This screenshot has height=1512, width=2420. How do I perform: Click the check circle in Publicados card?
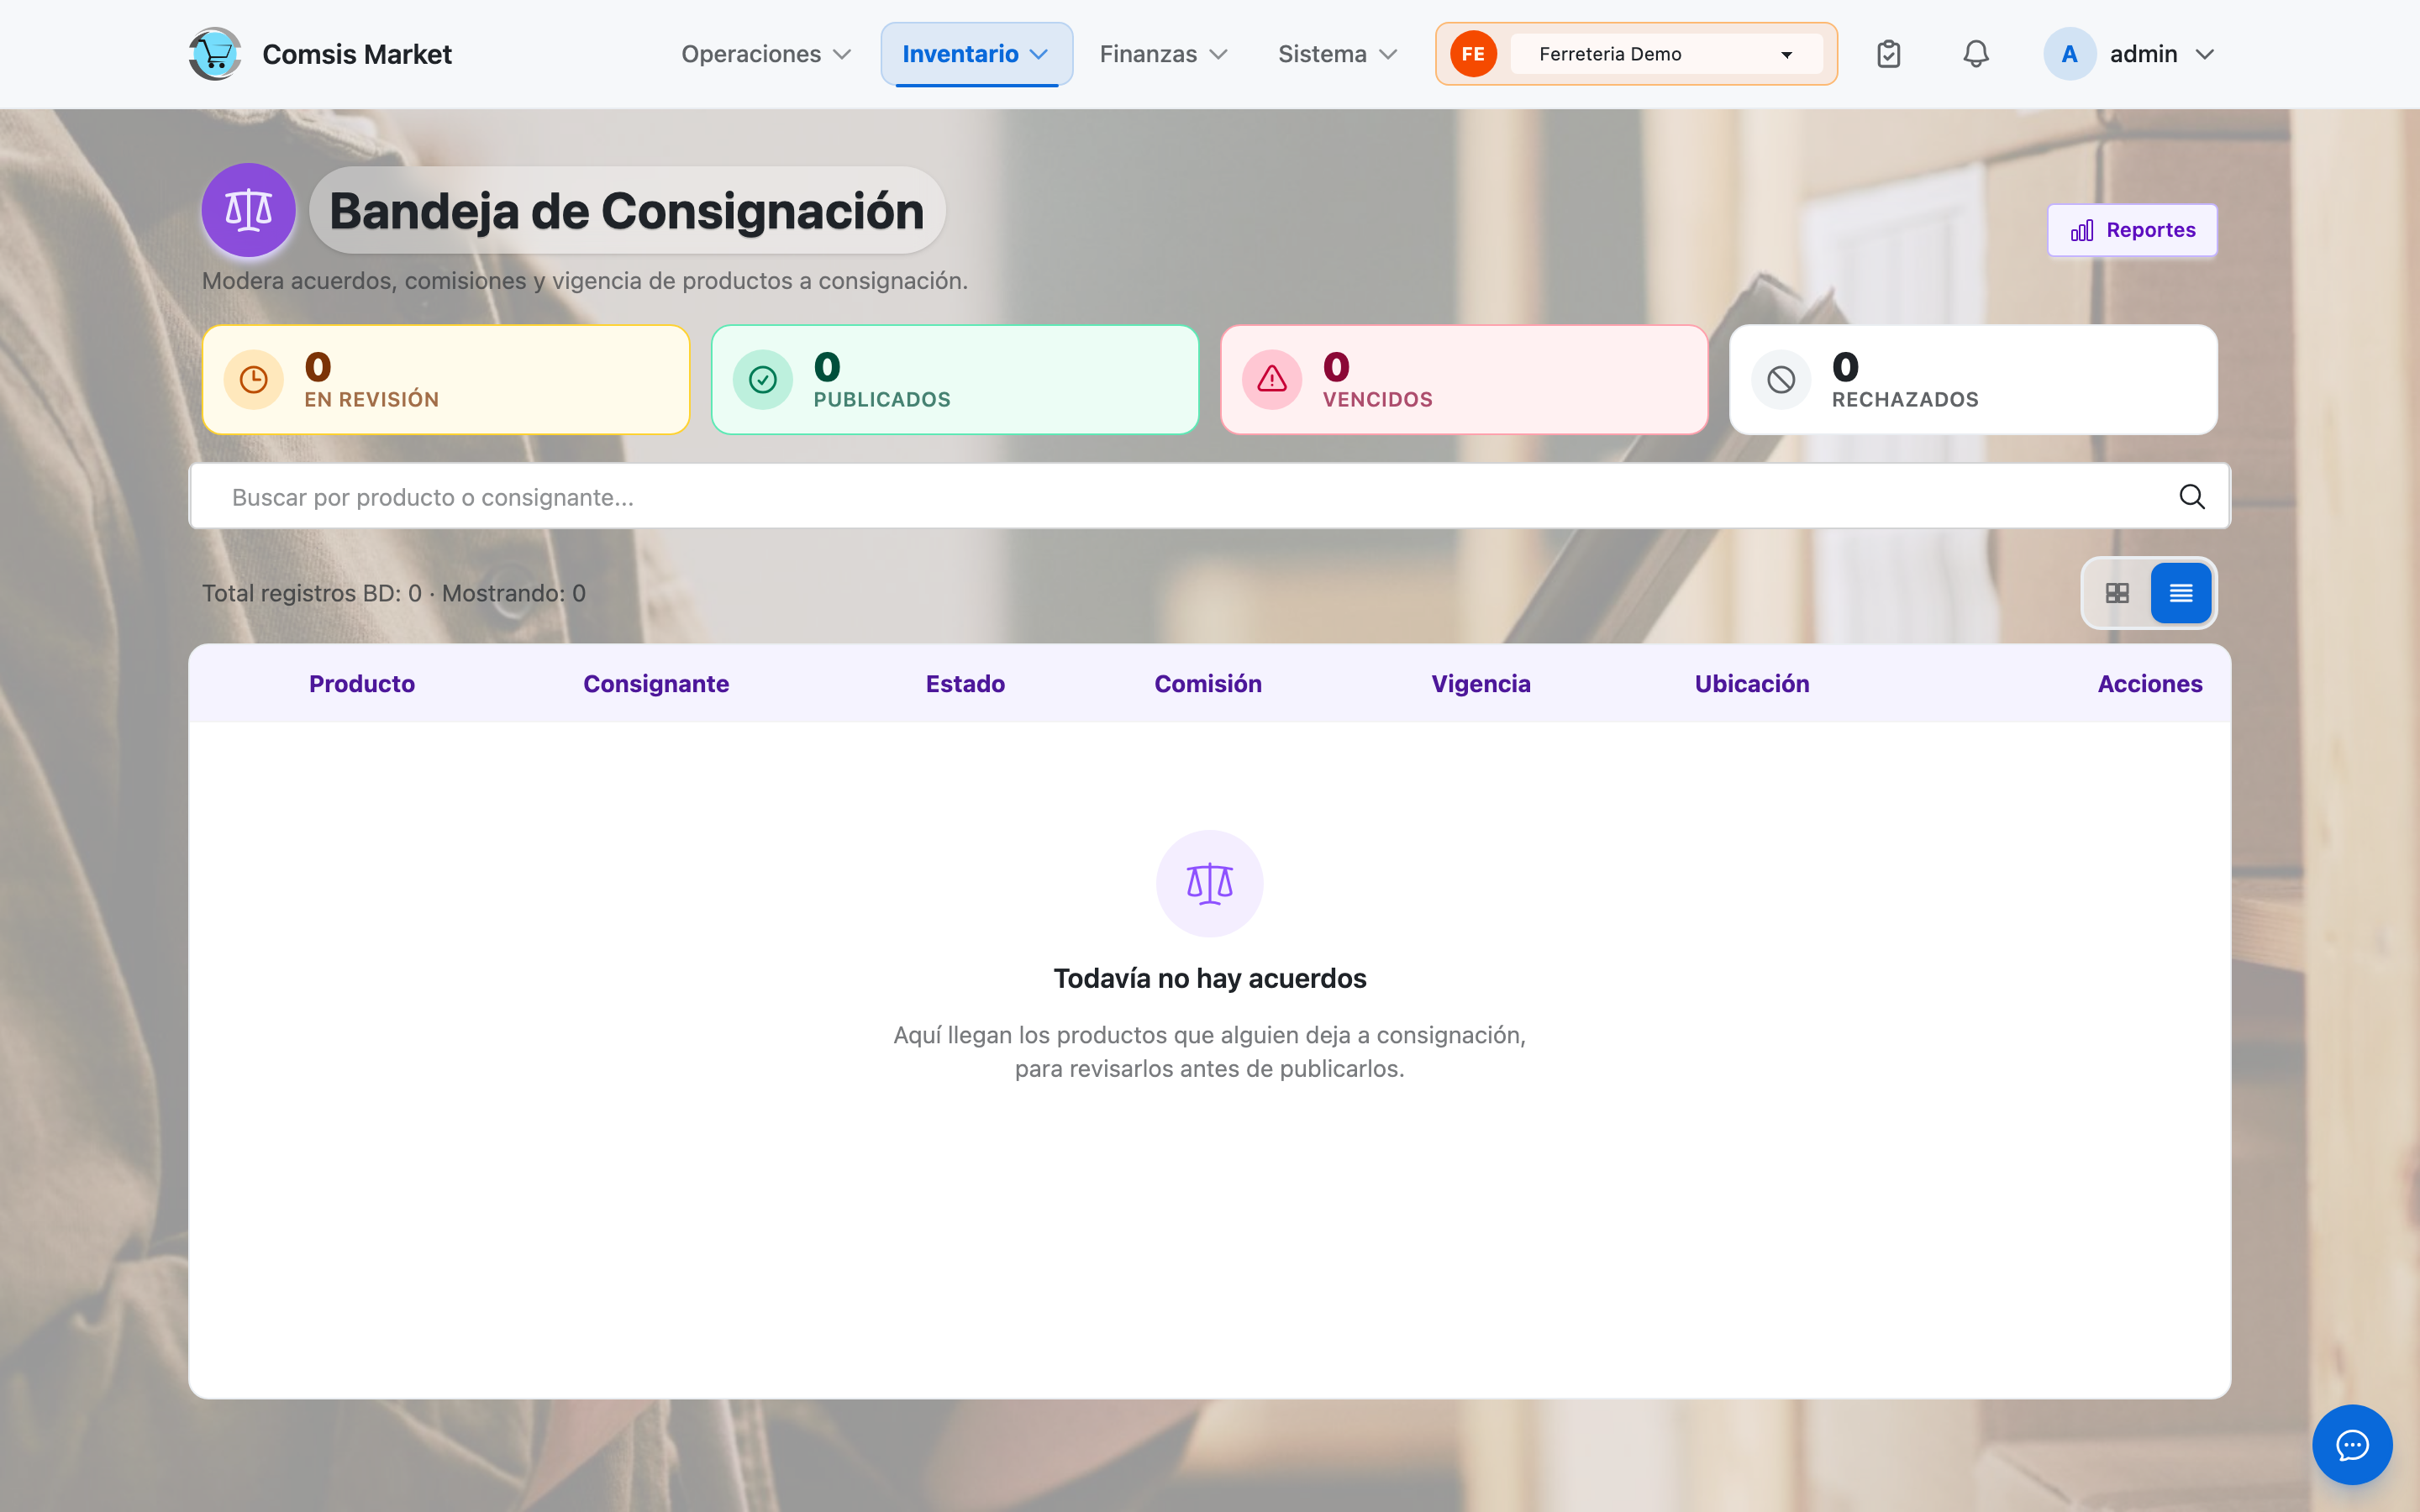[x=763, y=380]
